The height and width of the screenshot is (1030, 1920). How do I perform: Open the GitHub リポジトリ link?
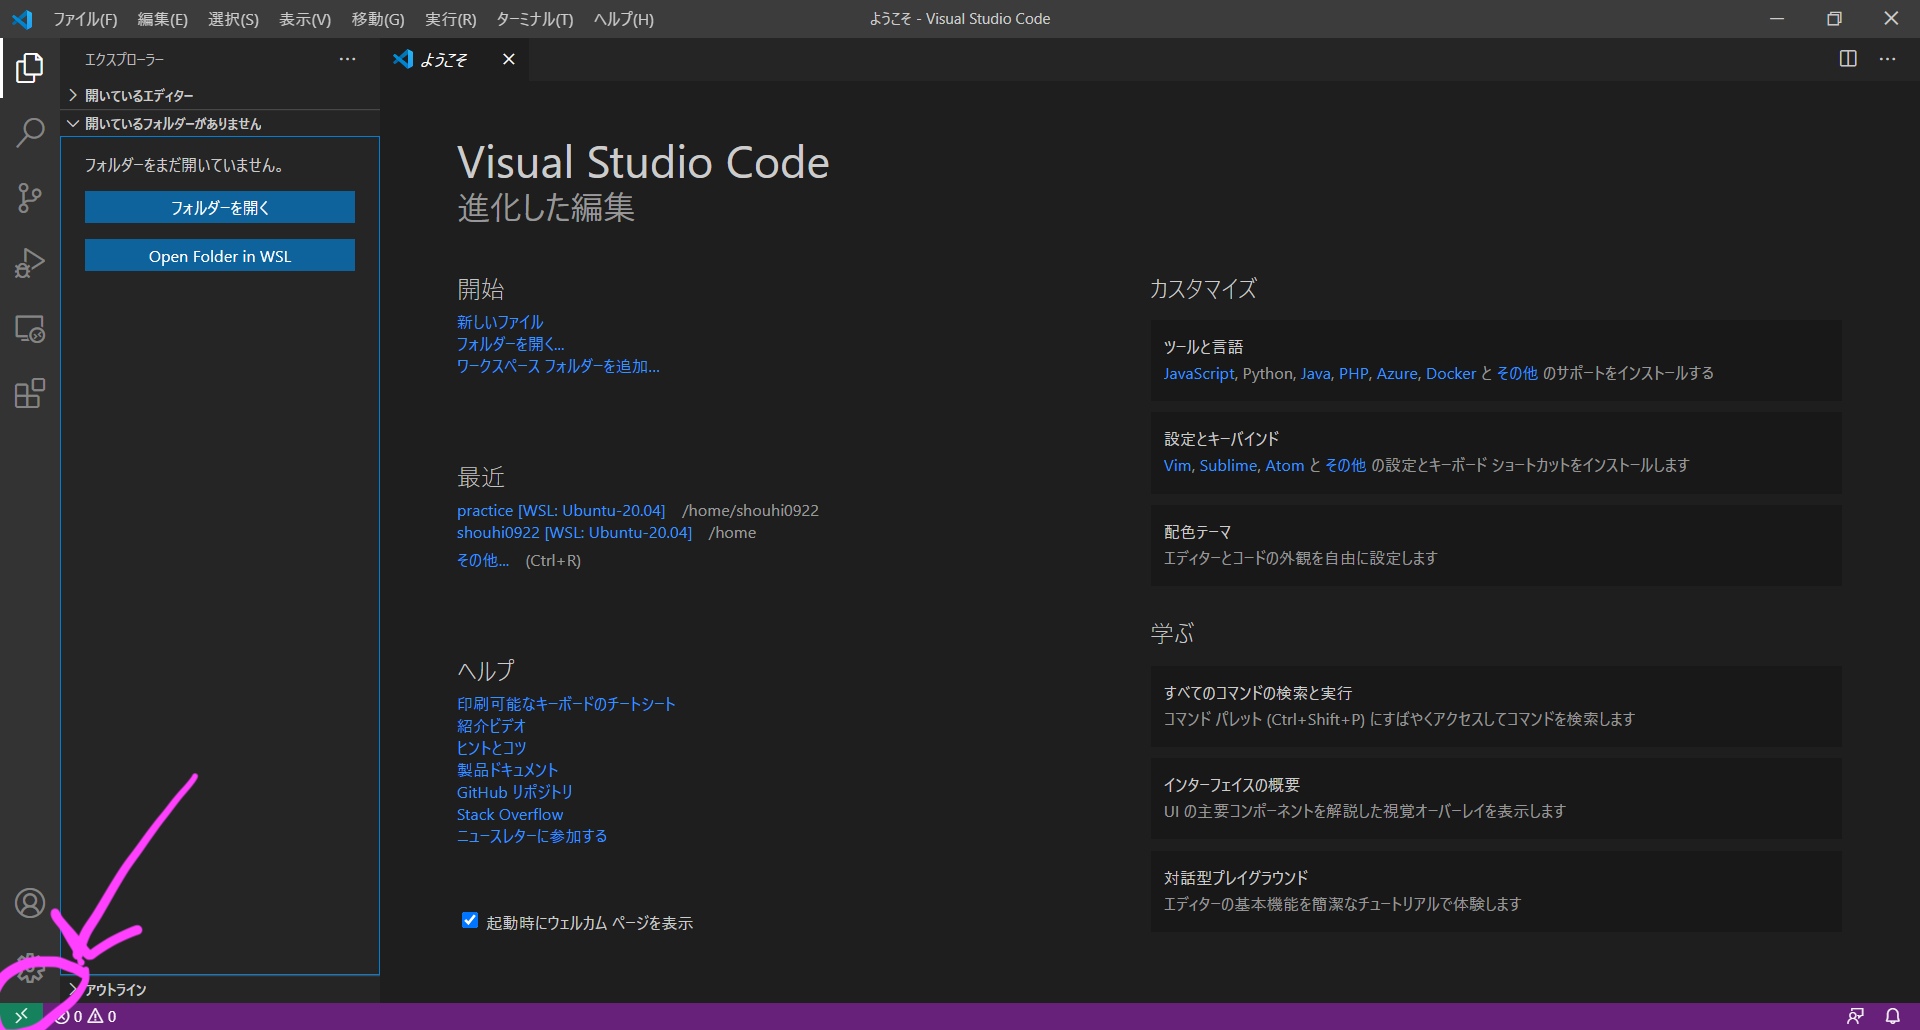515,792
